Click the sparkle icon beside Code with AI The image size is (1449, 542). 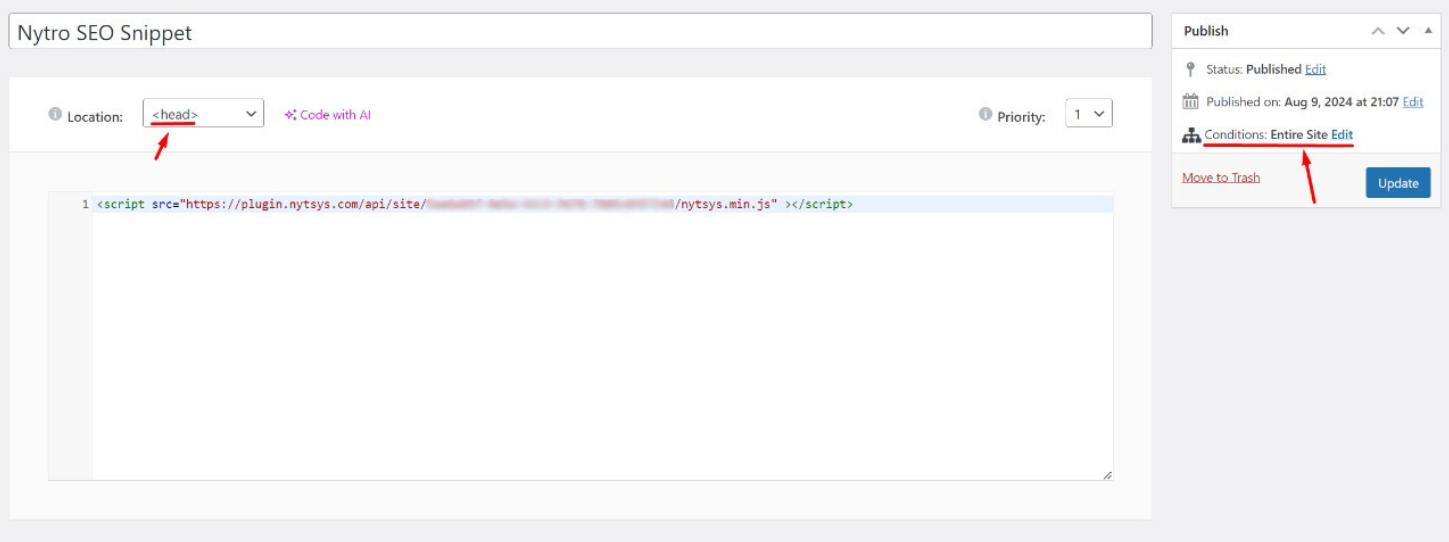pos(290,115)
